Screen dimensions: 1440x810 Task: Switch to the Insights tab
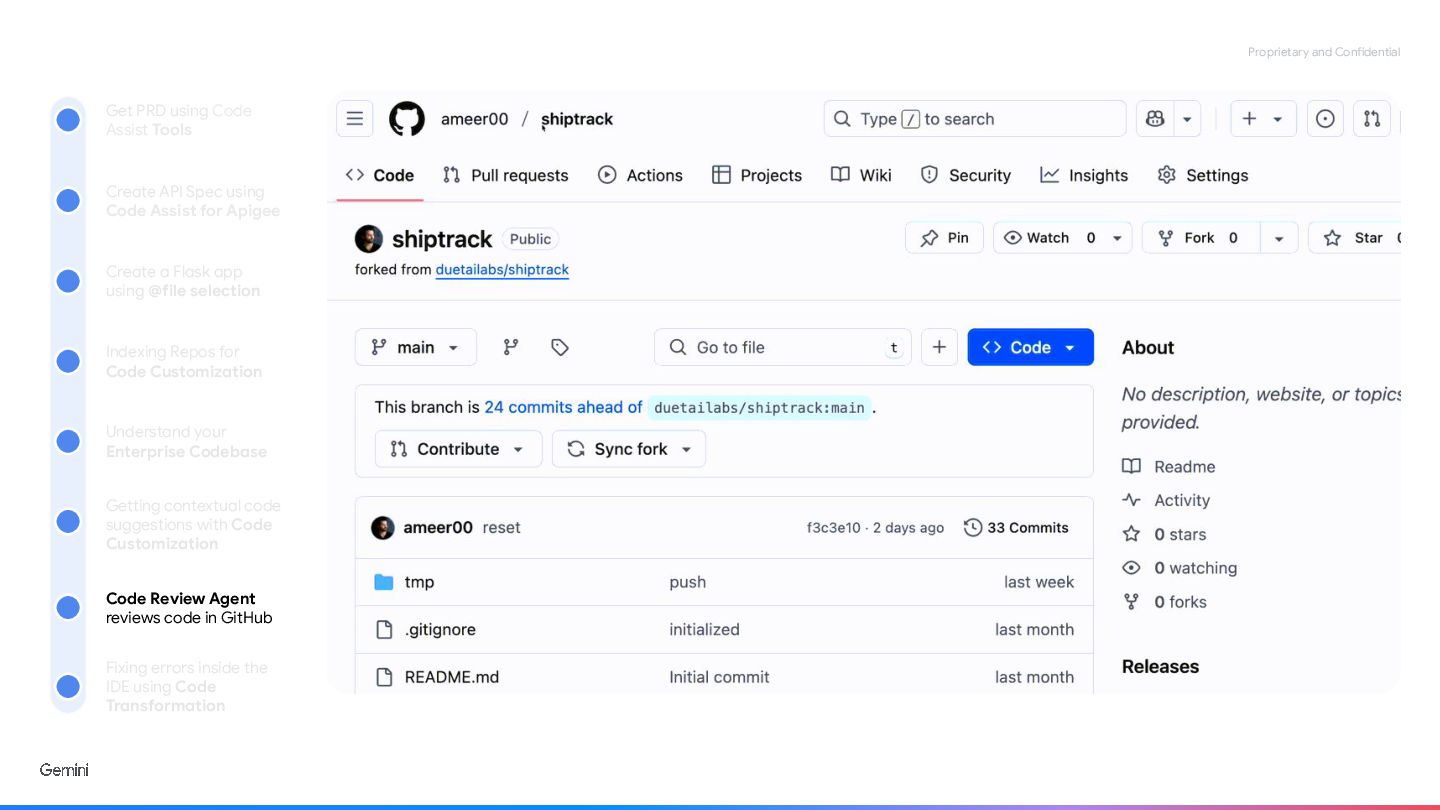point(1084,175)
